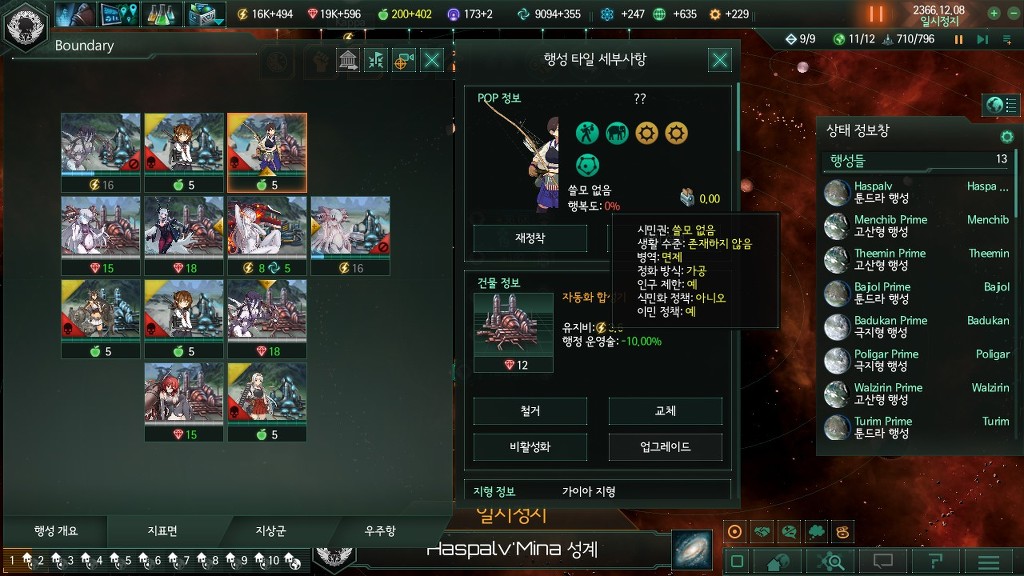Open the 지상군 armies tab
This screenshot has height=576, width=1024.
(x=270, y=530)
